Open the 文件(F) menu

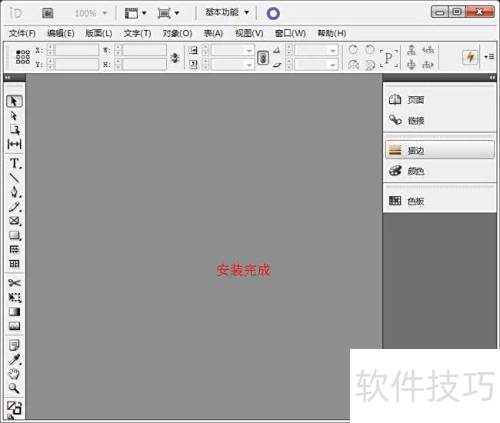[22, 33]
